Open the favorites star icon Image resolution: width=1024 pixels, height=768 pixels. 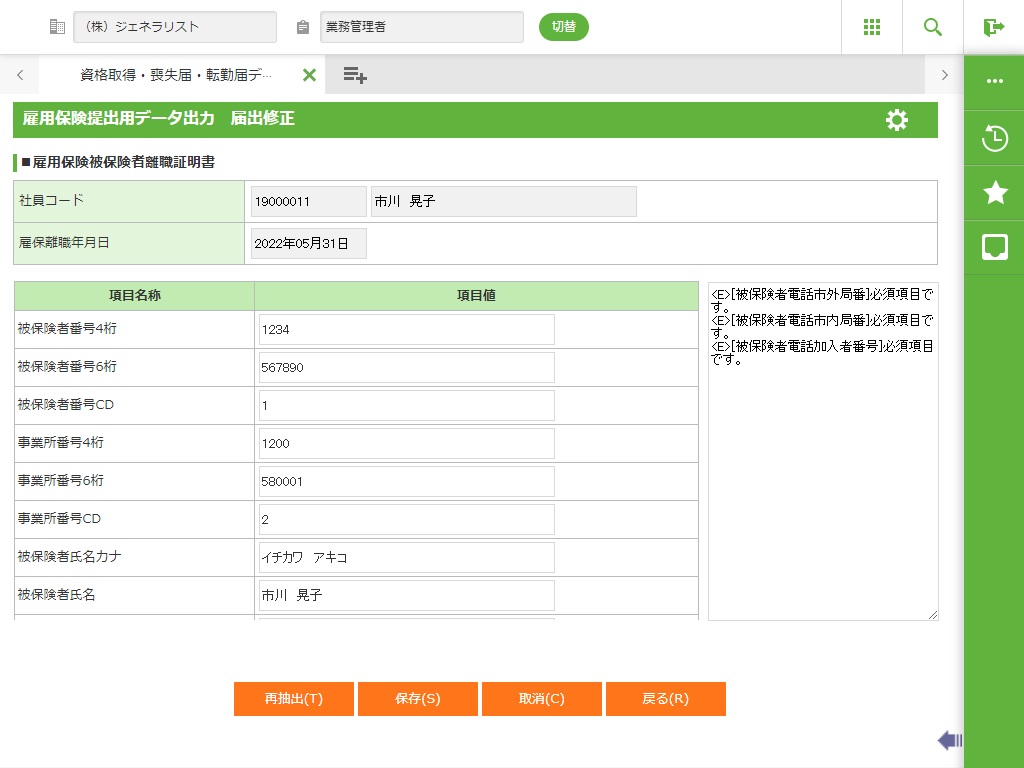(994, 193)
